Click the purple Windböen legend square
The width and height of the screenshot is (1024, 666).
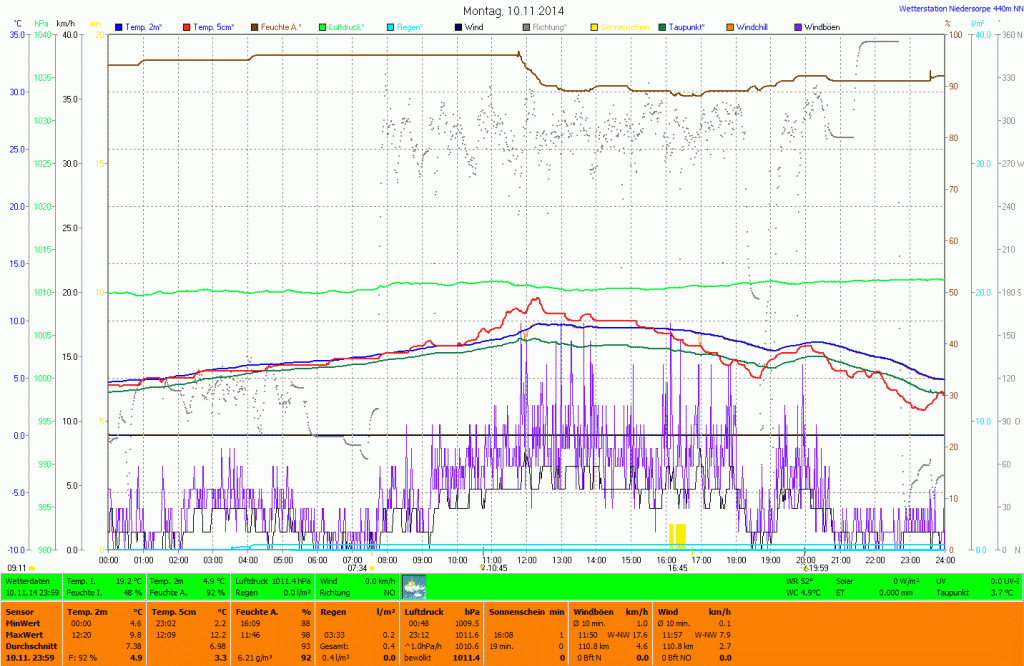click(x=797, y=26)
